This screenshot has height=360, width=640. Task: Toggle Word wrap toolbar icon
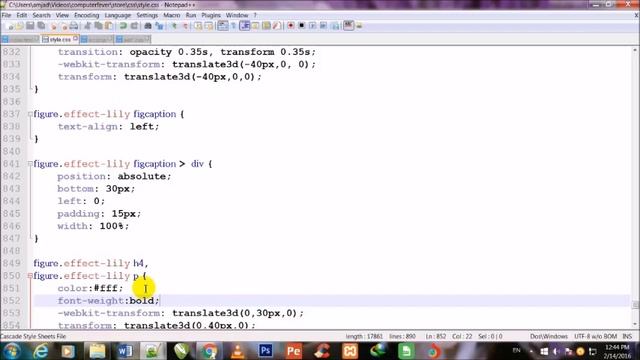pos(222,26)
